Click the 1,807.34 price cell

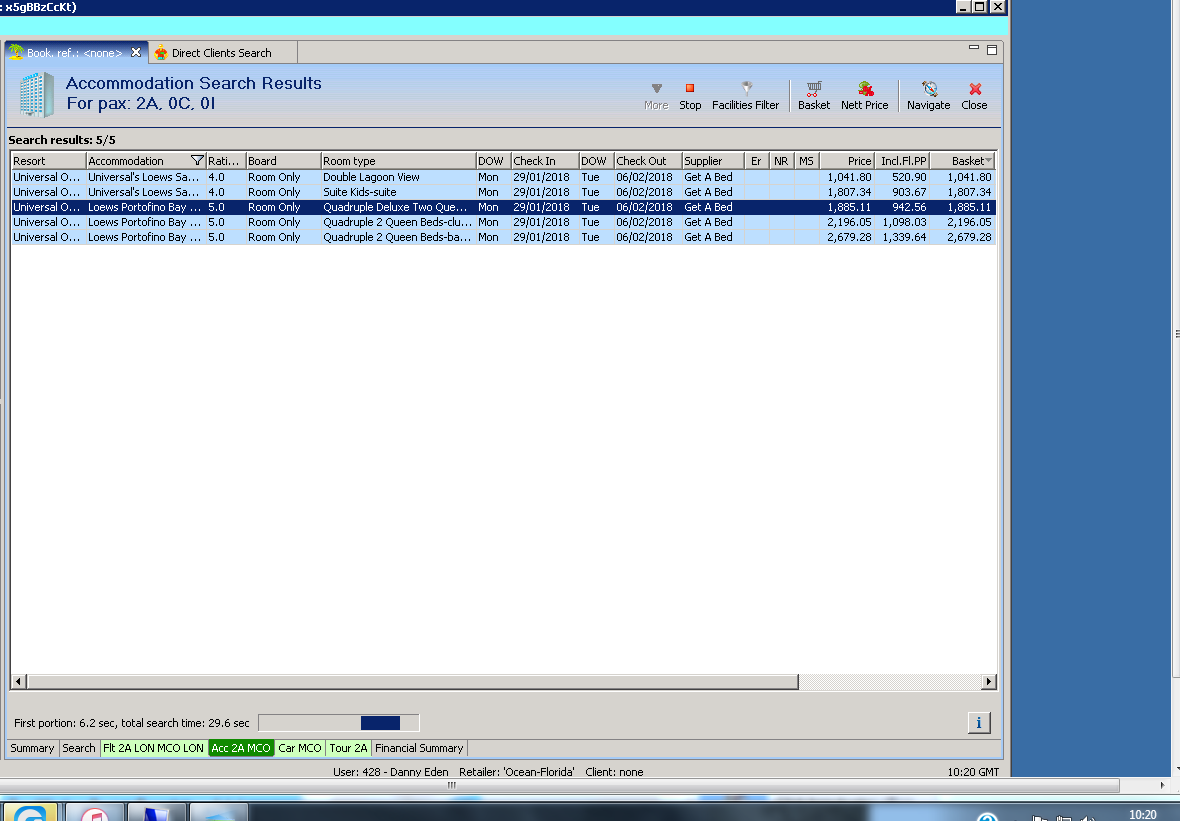tap(849, 192)
